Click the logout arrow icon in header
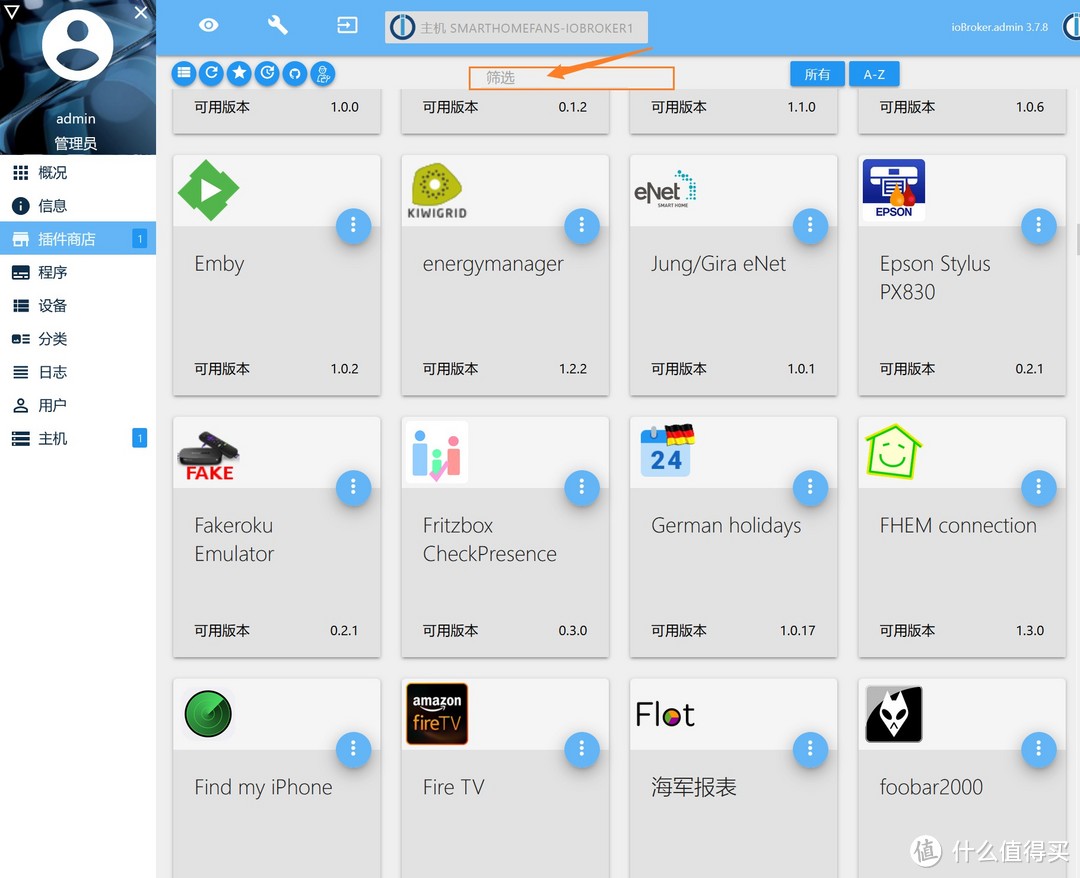The image size is (1080, 878). click(347, 25)
